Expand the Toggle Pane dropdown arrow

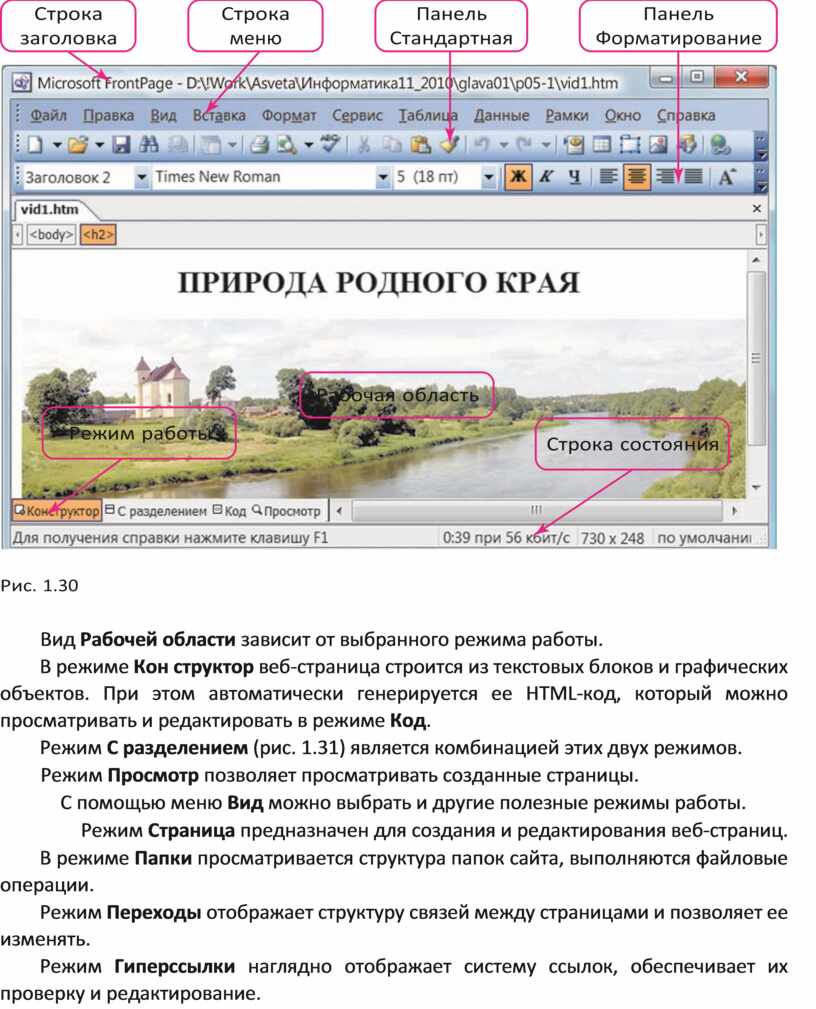coord(232,145)
